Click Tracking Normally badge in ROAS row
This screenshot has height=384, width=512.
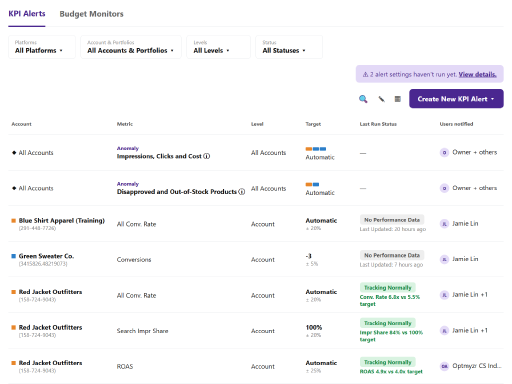(388, 362)
